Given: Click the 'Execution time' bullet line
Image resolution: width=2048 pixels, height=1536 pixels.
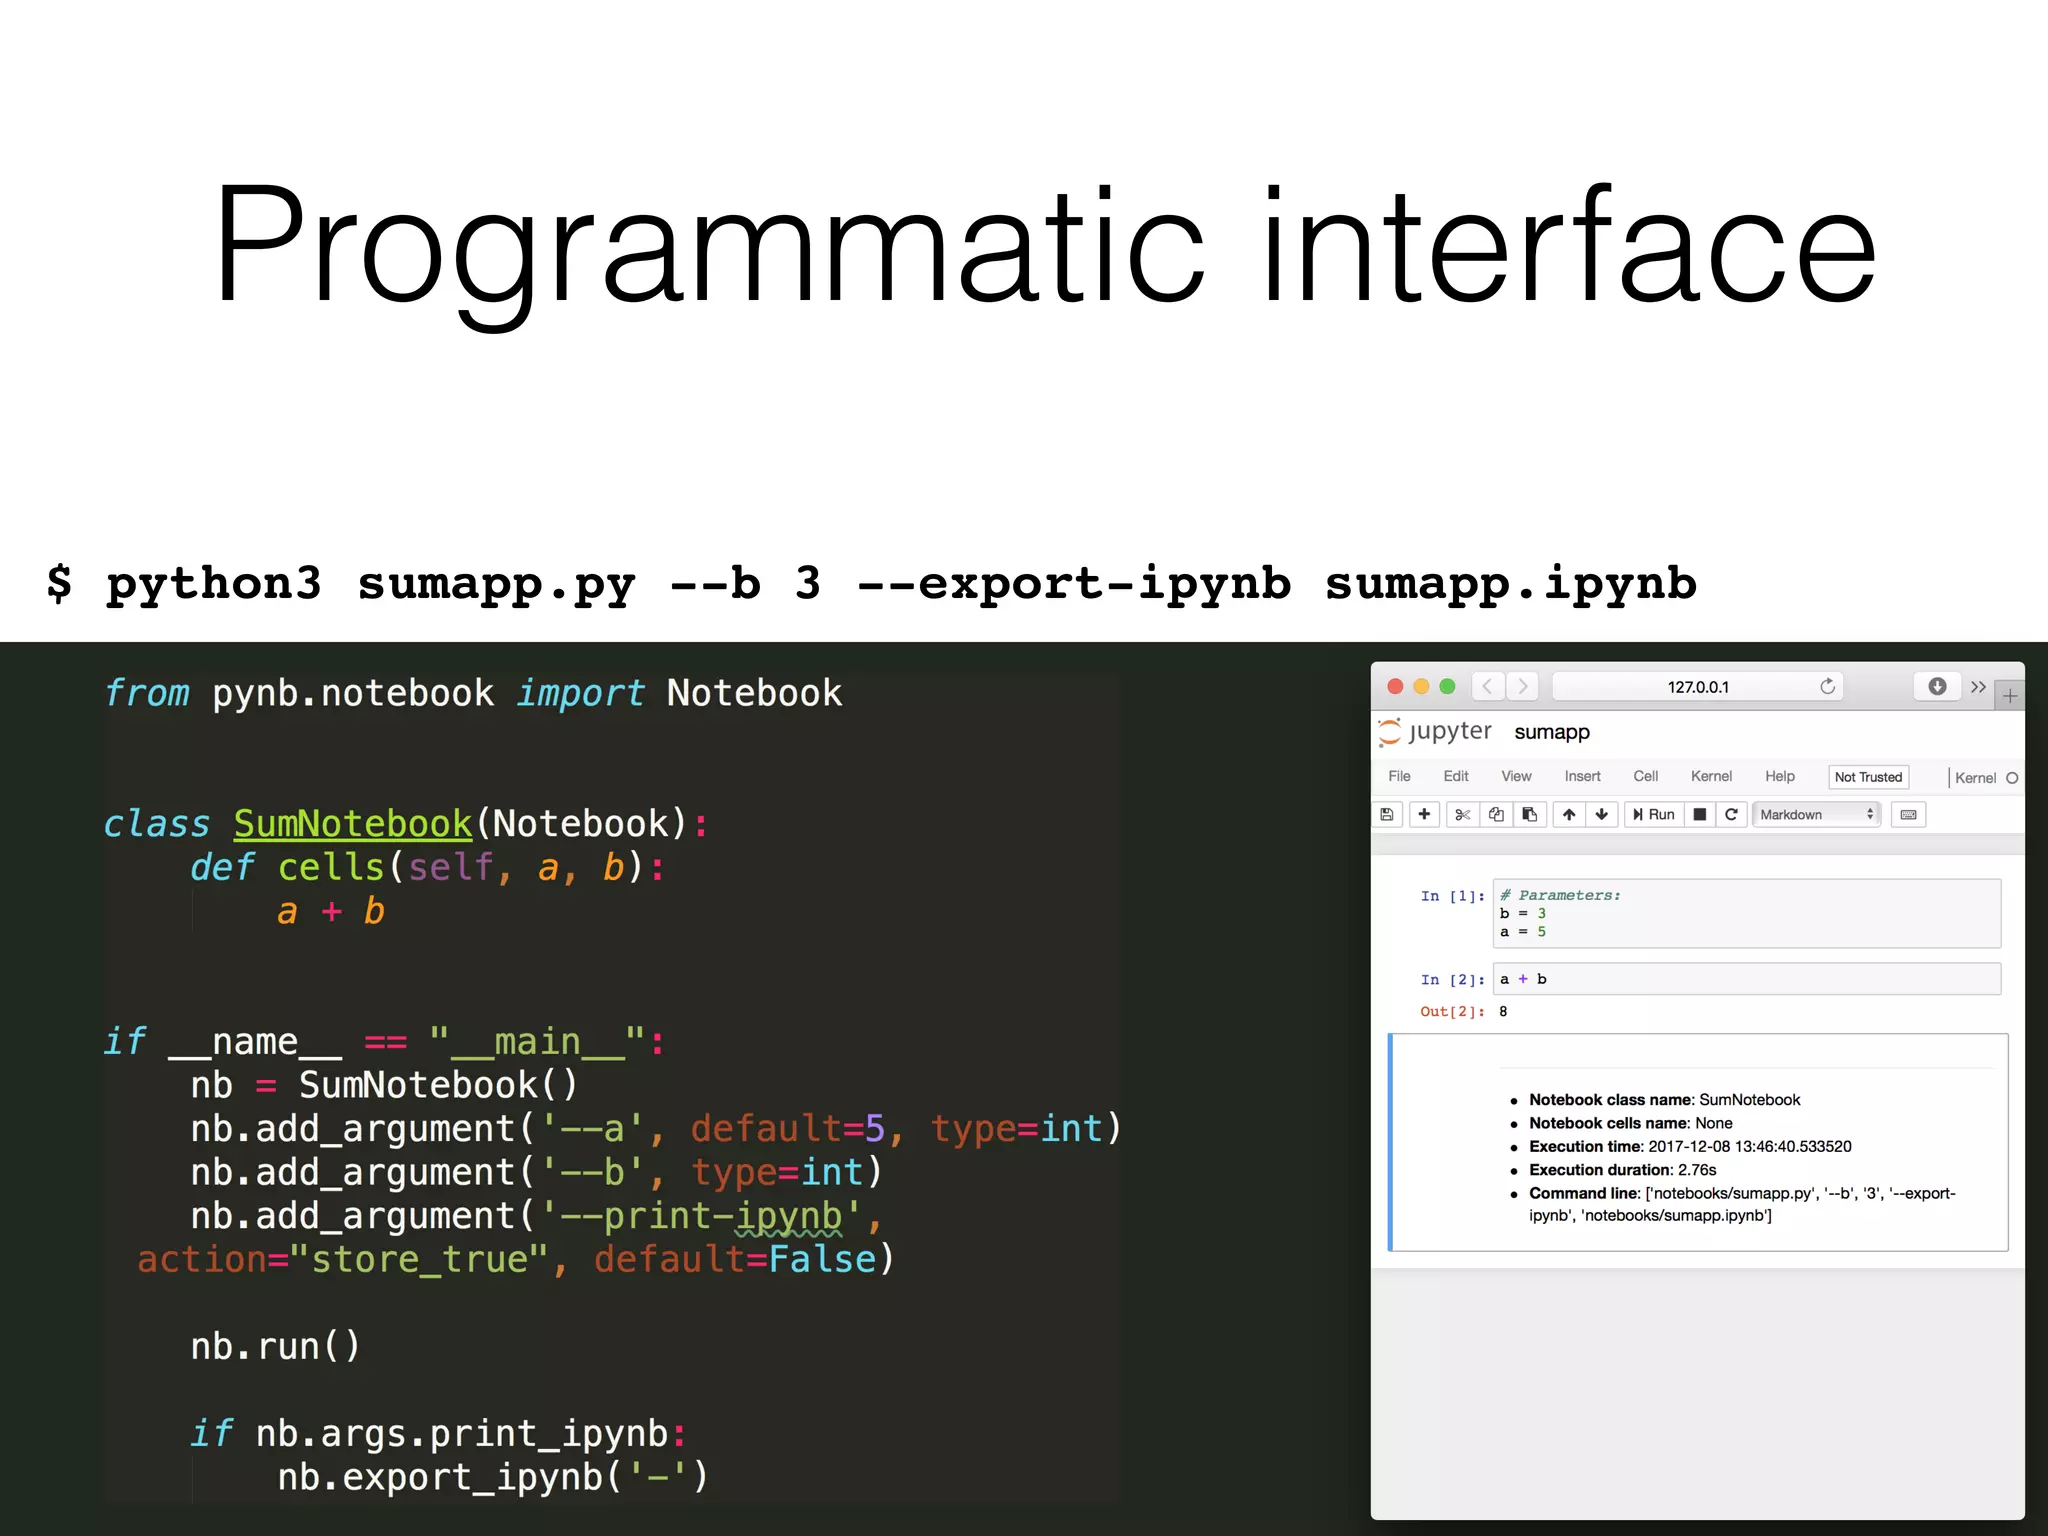Looking at the screenshot, I should point(1690,1146).
